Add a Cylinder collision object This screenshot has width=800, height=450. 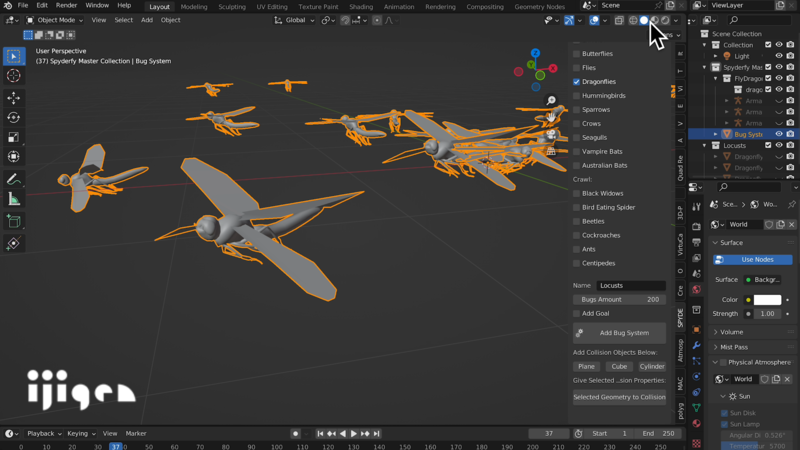click(x=652, y=366)
